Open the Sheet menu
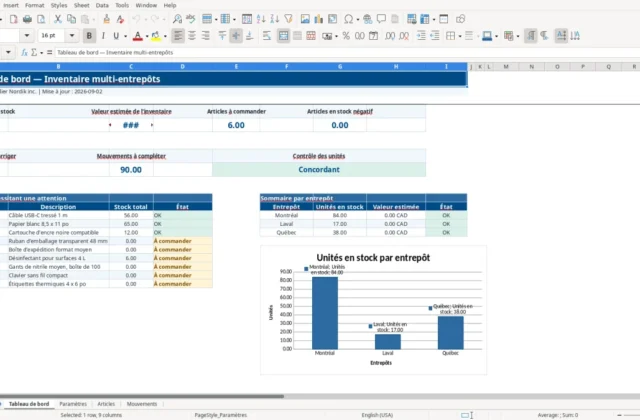640x420 pixels. point(82,5)
